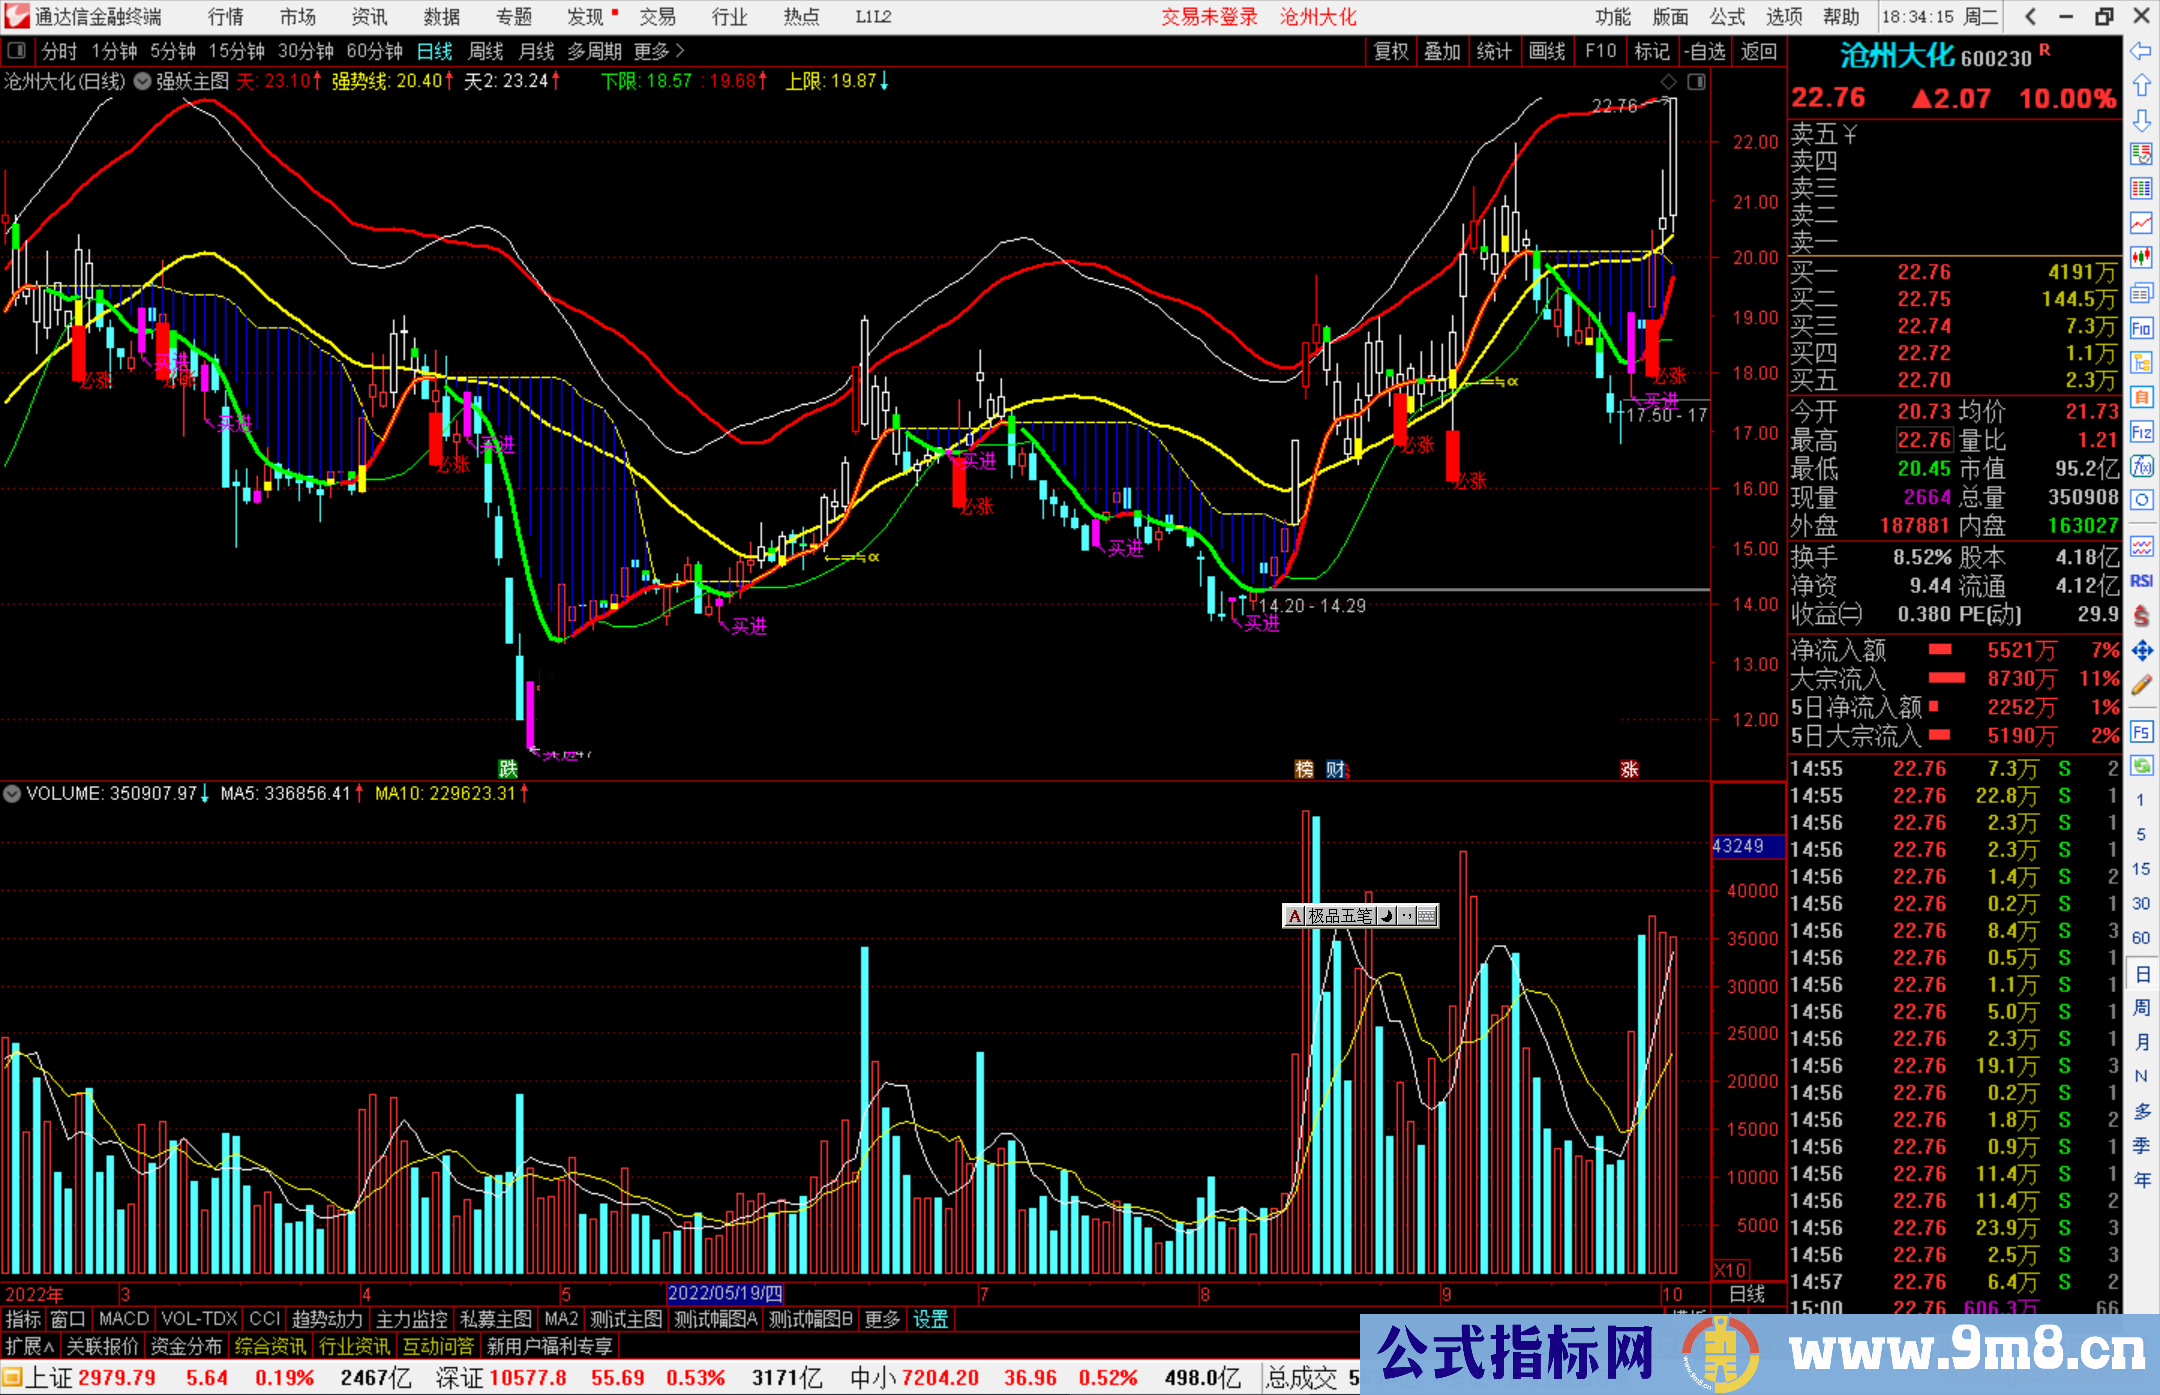Open the line trend chart sidebar icon

tap(2141, 223)
